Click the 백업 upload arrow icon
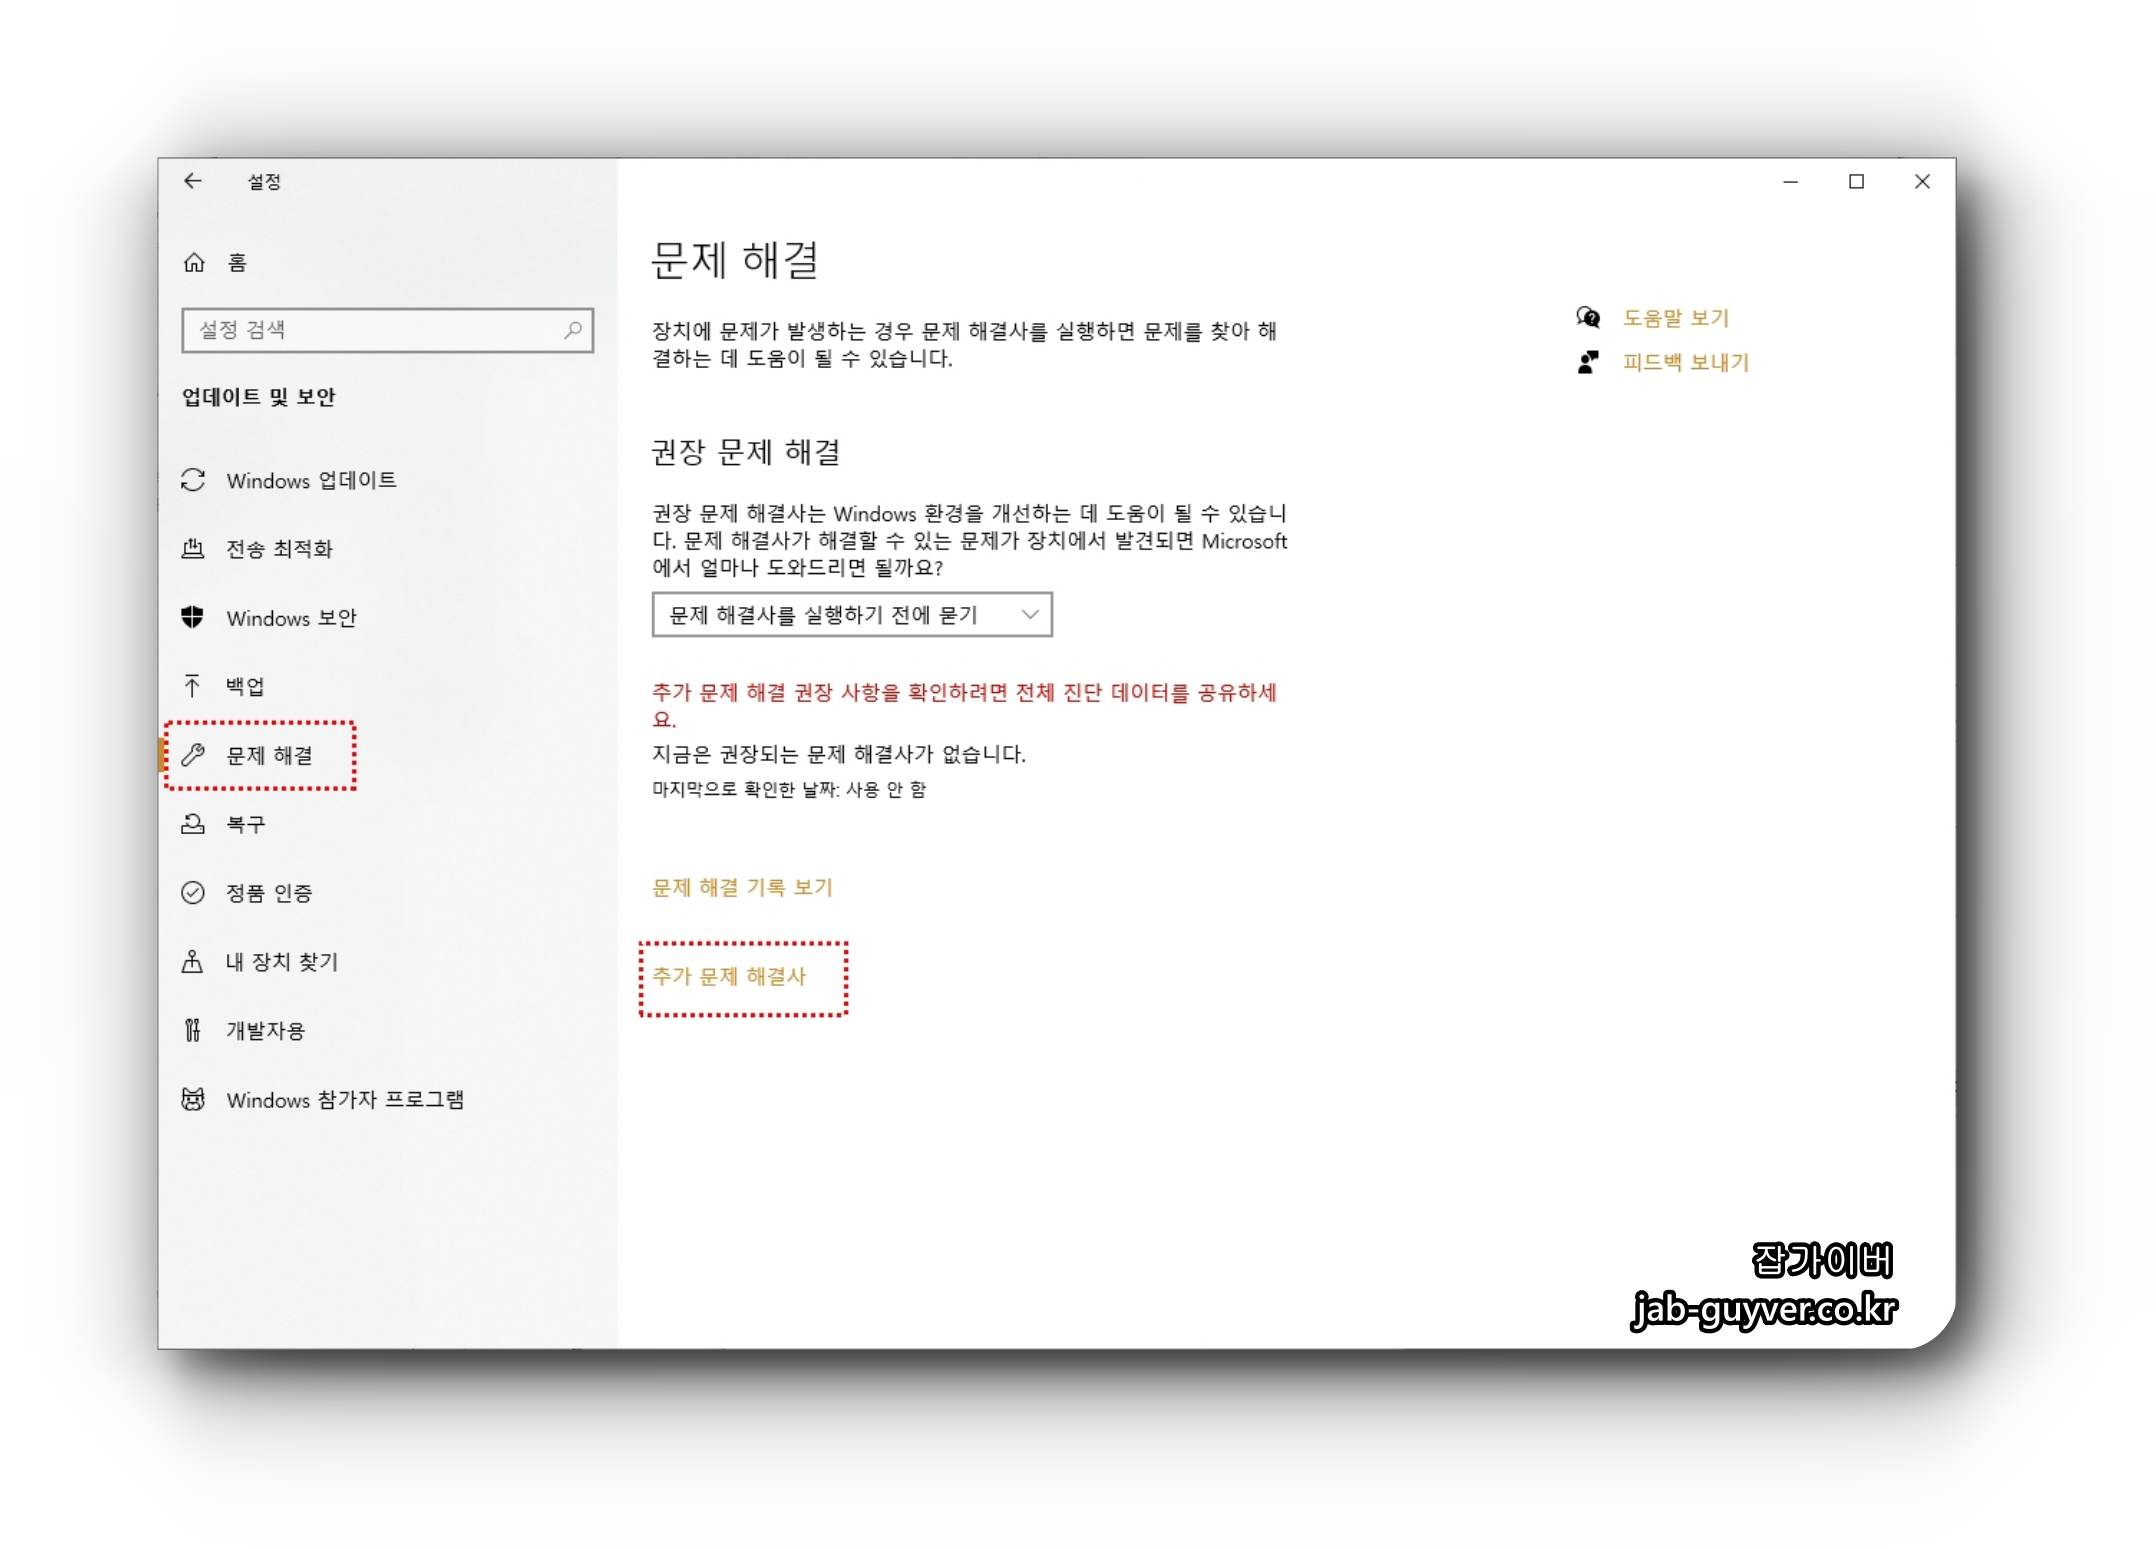 (x=193, y=686)
